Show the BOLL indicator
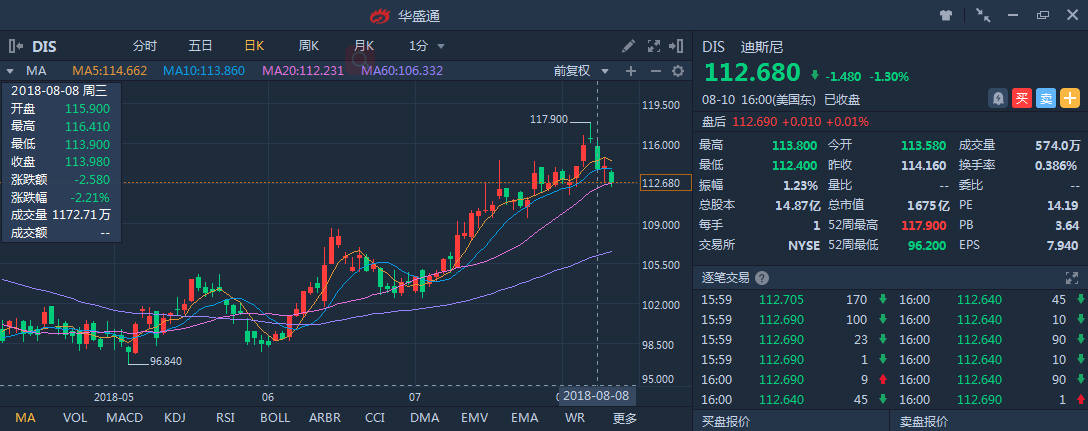Screen dimensions: 1088x431 click(x=275, y=418)
